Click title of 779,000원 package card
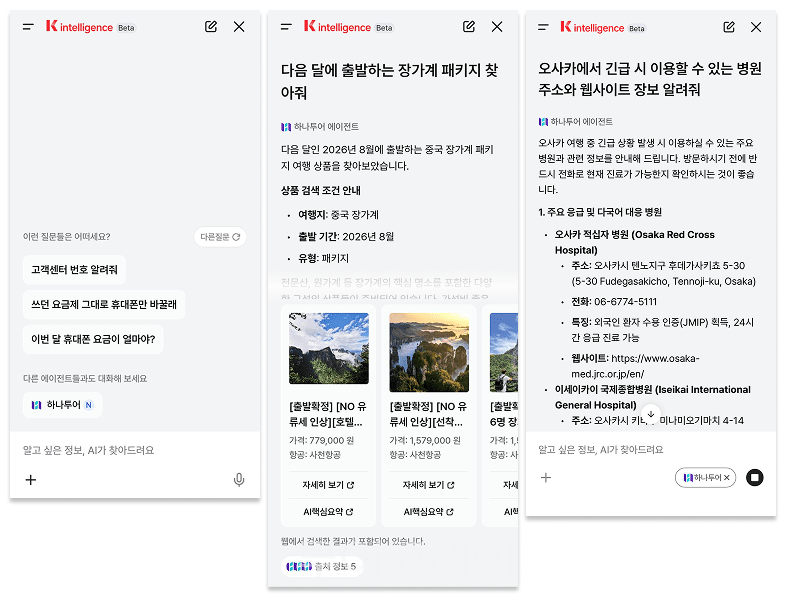The height and width of the screenshot is (596, 786). pyautogui.click(x=328, y=414)
